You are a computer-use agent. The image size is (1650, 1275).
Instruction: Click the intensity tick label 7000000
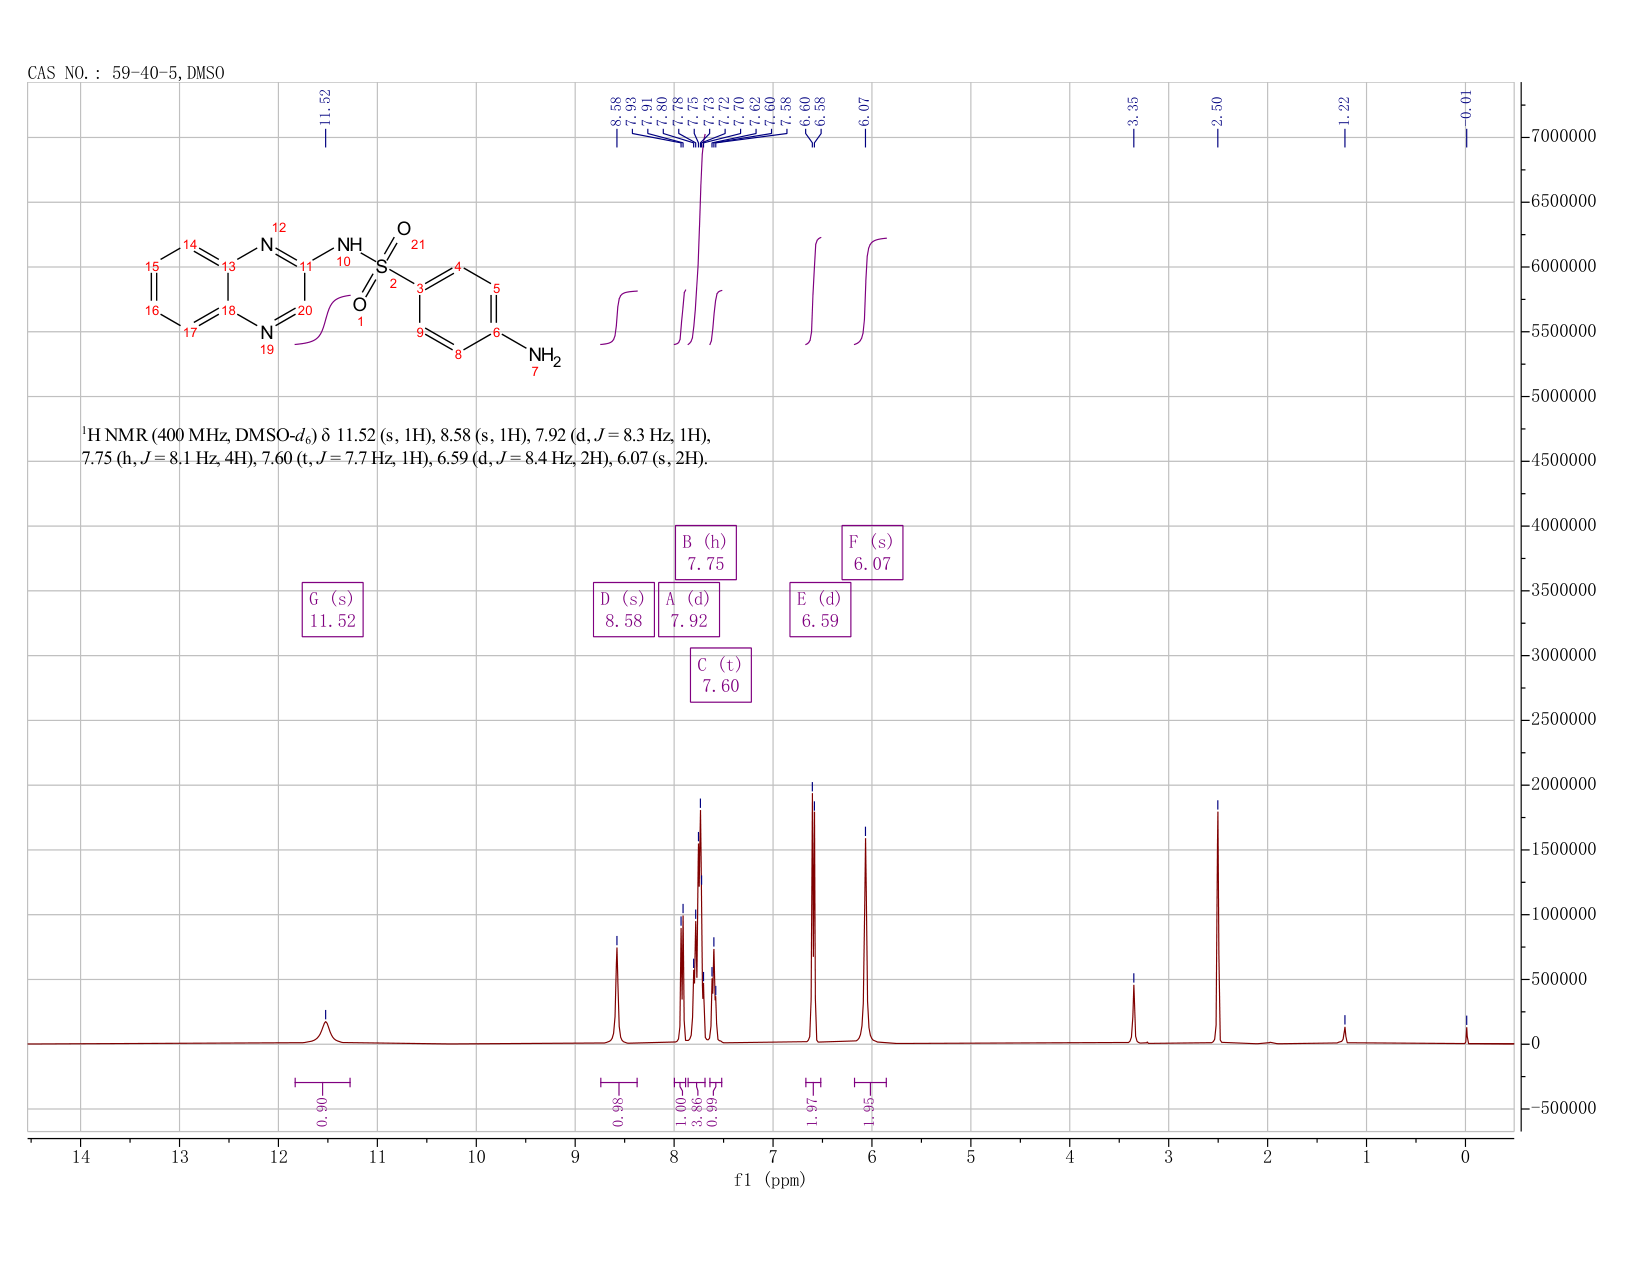click(x=1563, y=137)
